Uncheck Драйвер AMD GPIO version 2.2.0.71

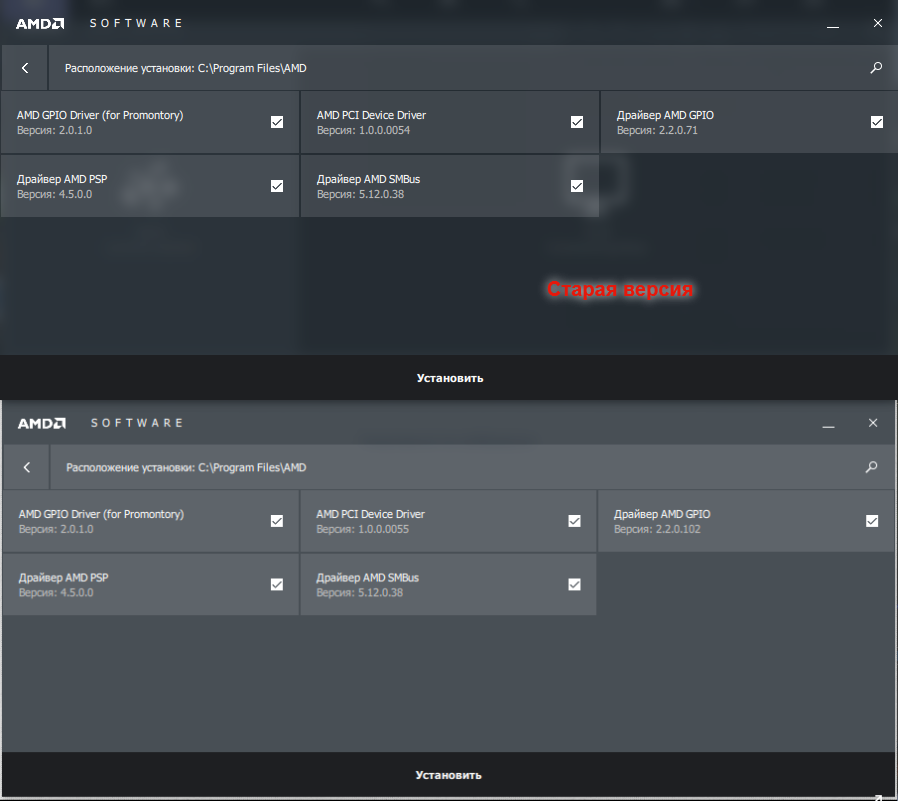click(877, 122)
